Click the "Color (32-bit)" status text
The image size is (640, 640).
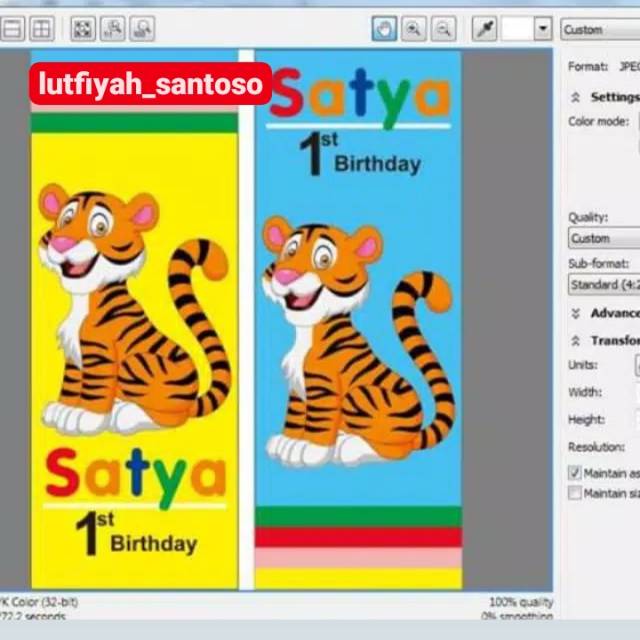(45, 602)
